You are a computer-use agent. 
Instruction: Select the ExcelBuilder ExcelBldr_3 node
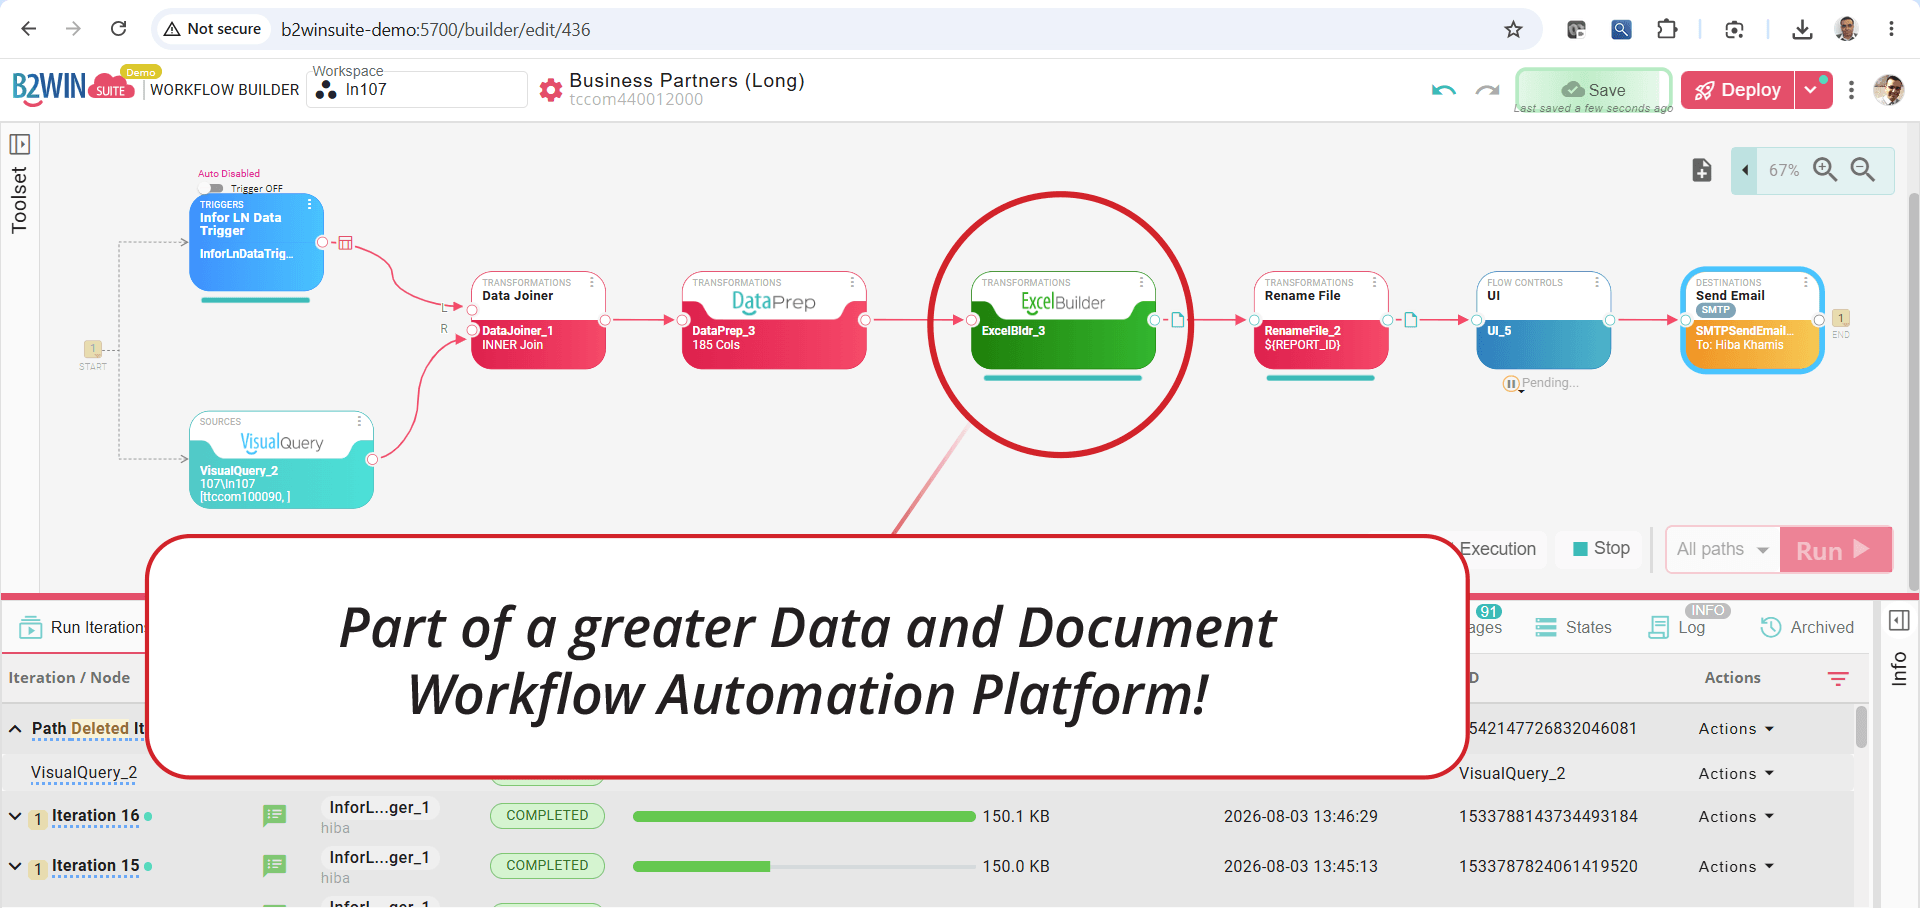point(1063,320)
